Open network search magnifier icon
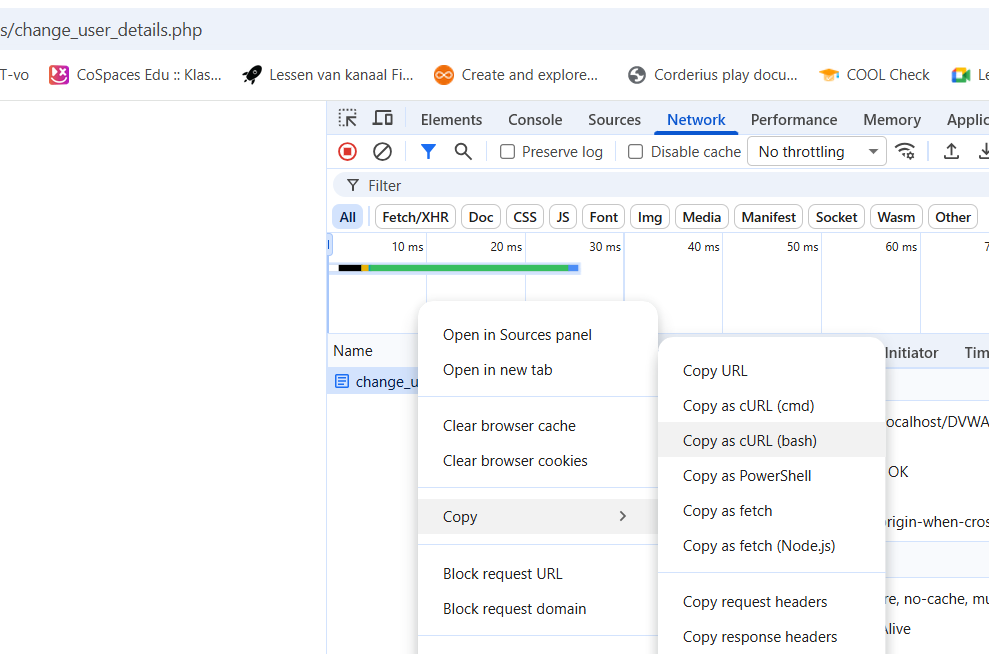This screenshot has width=989, height=654. pyautogui.click(x=463, y=152)
